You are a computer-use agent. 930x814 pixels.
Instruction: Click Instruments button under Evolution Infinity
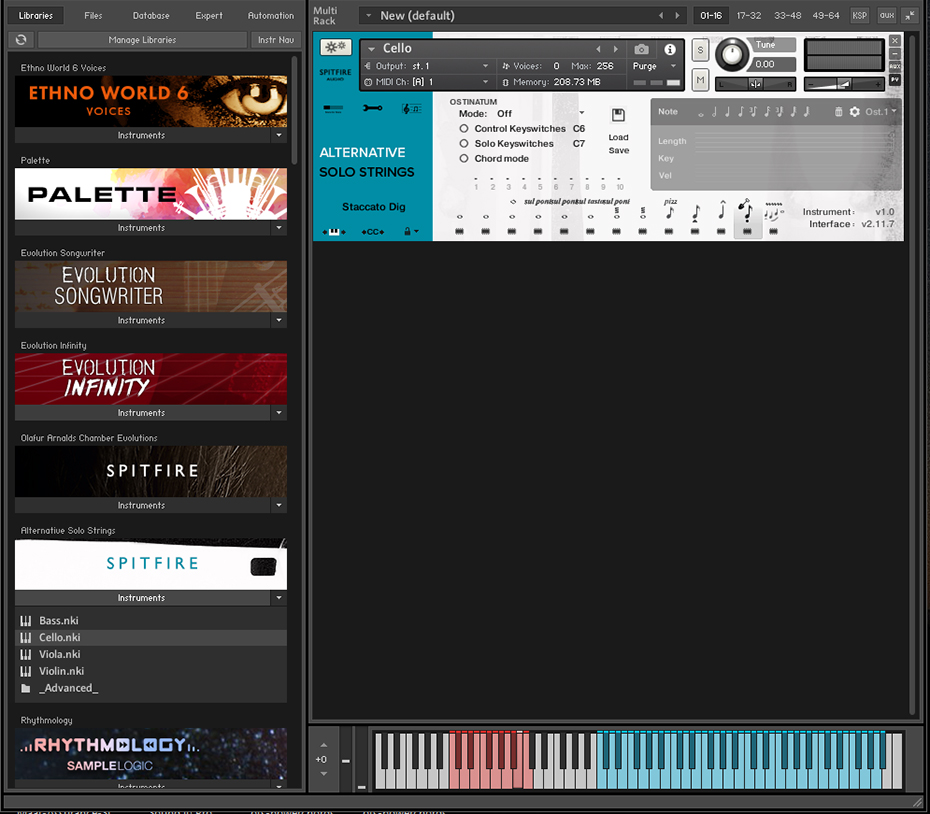point(142,413)
